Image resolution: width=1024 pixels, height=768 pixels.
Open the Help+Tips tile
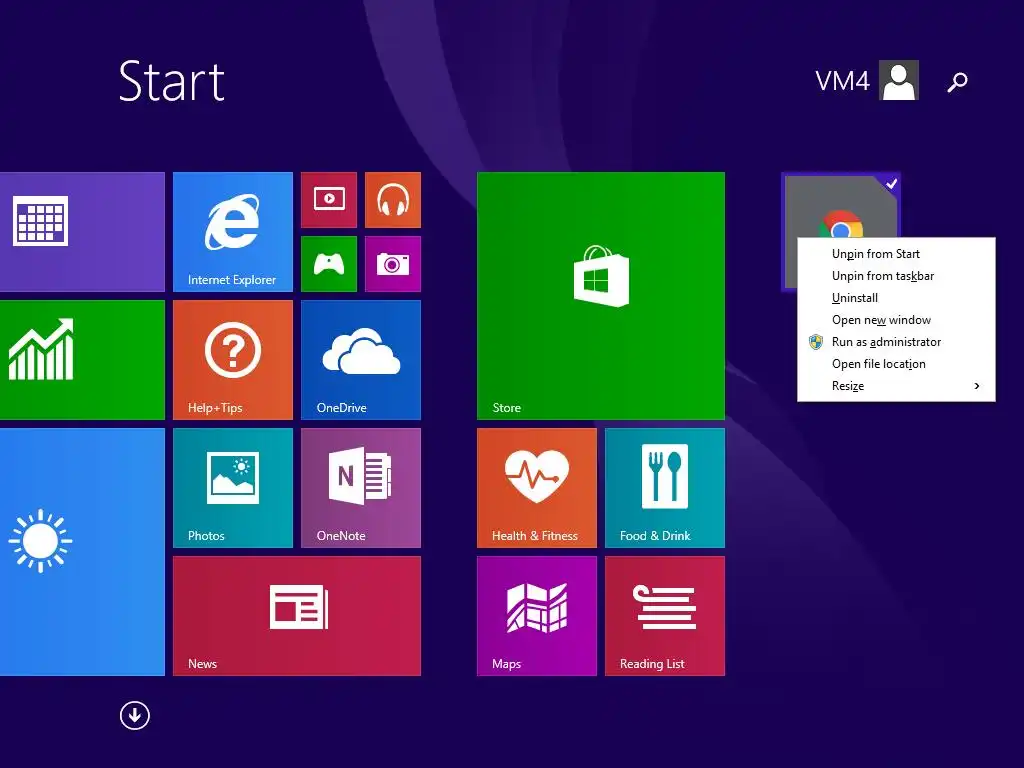(232, 360)
